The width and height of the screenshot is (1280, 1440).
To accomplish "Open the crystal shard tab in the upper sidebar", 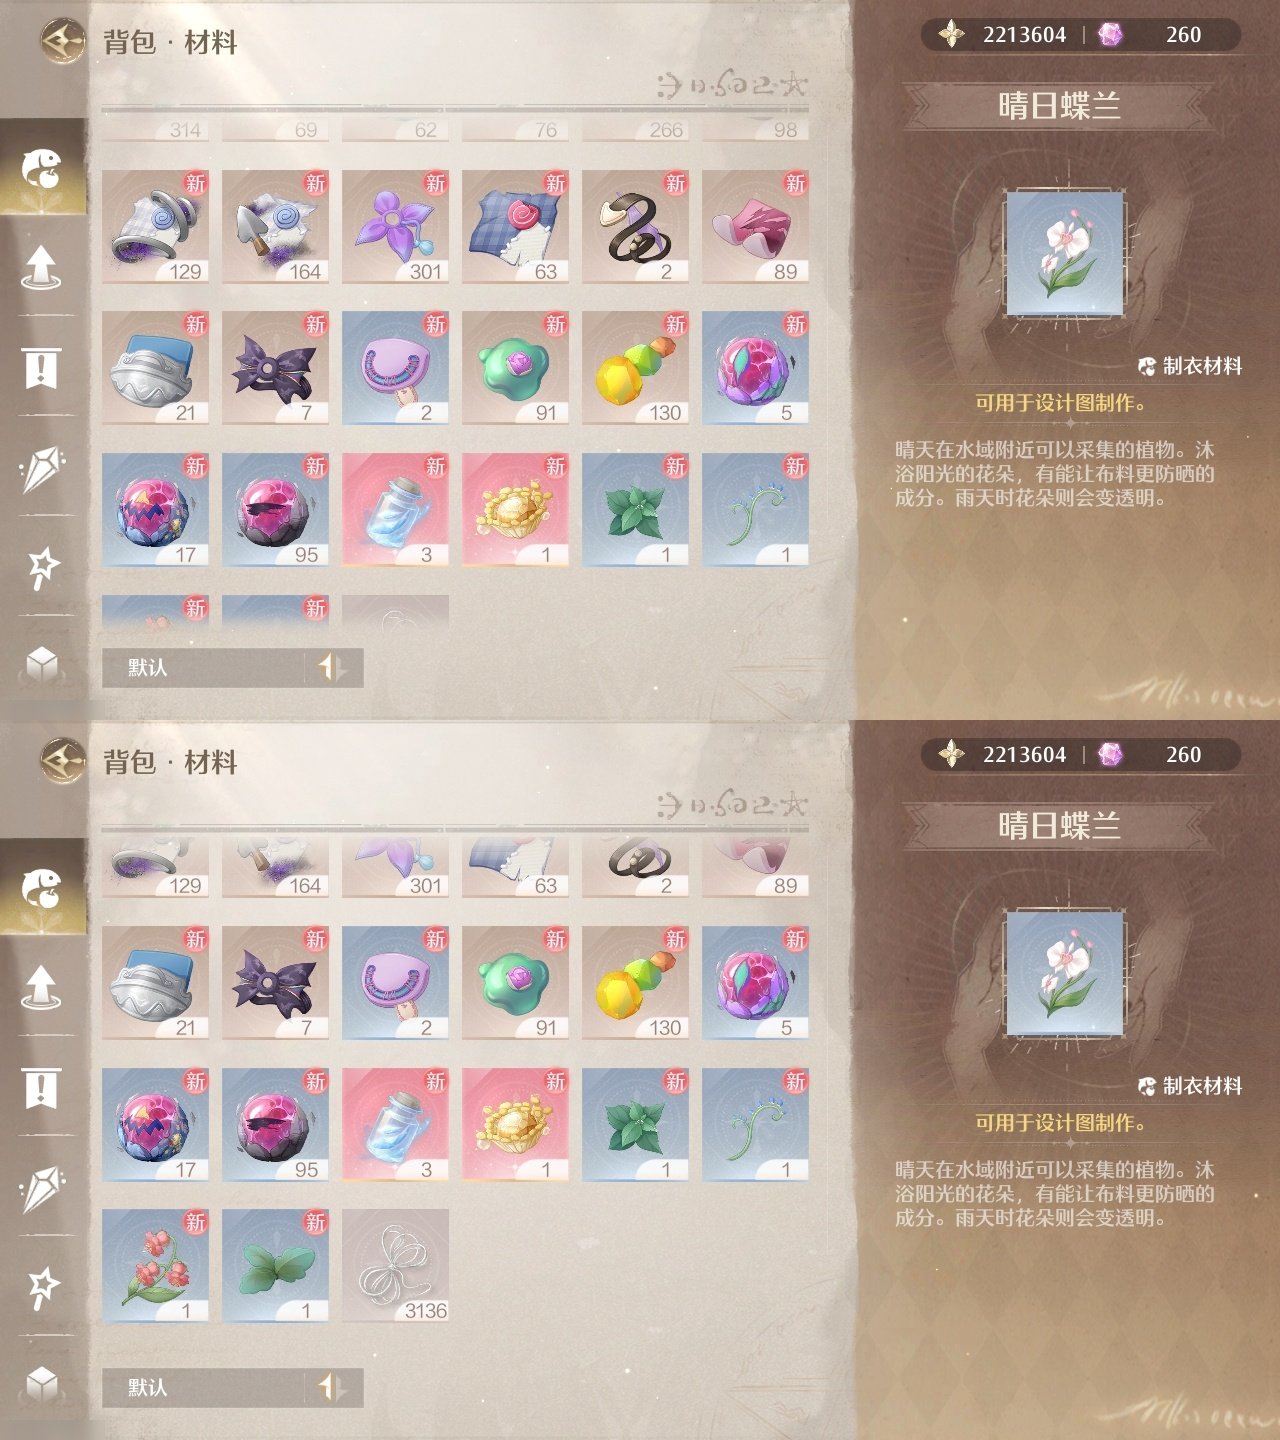I will tap(41, 467).
